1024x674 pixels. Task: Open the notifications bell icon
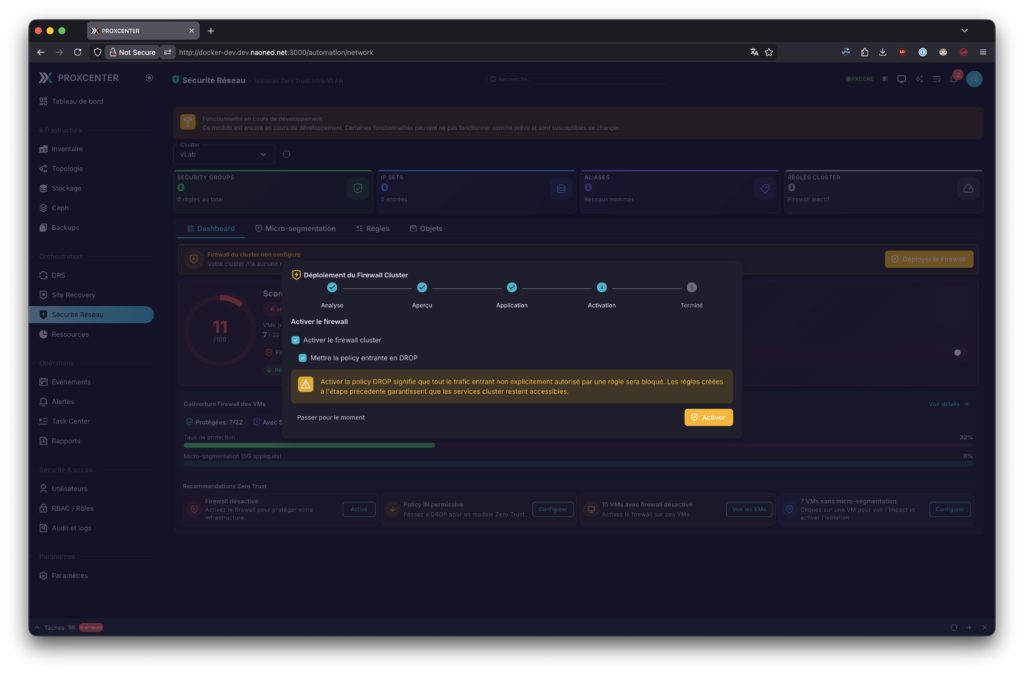pyautogui.click(x=953, y=79)
